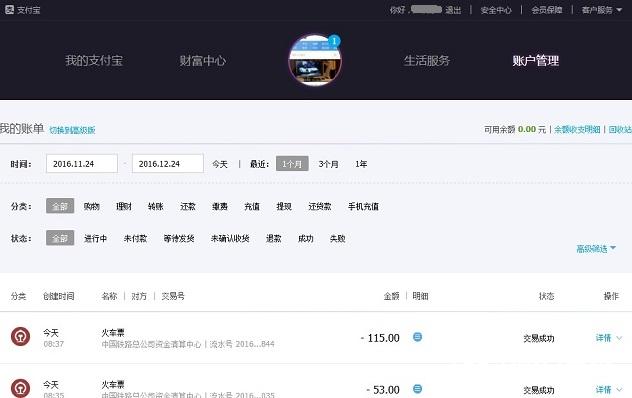Image resolution: width=632 pixels, height=398 pixels.
Task: Click the railway icon for 53.00 ticket
Action: tap(20, 388)
